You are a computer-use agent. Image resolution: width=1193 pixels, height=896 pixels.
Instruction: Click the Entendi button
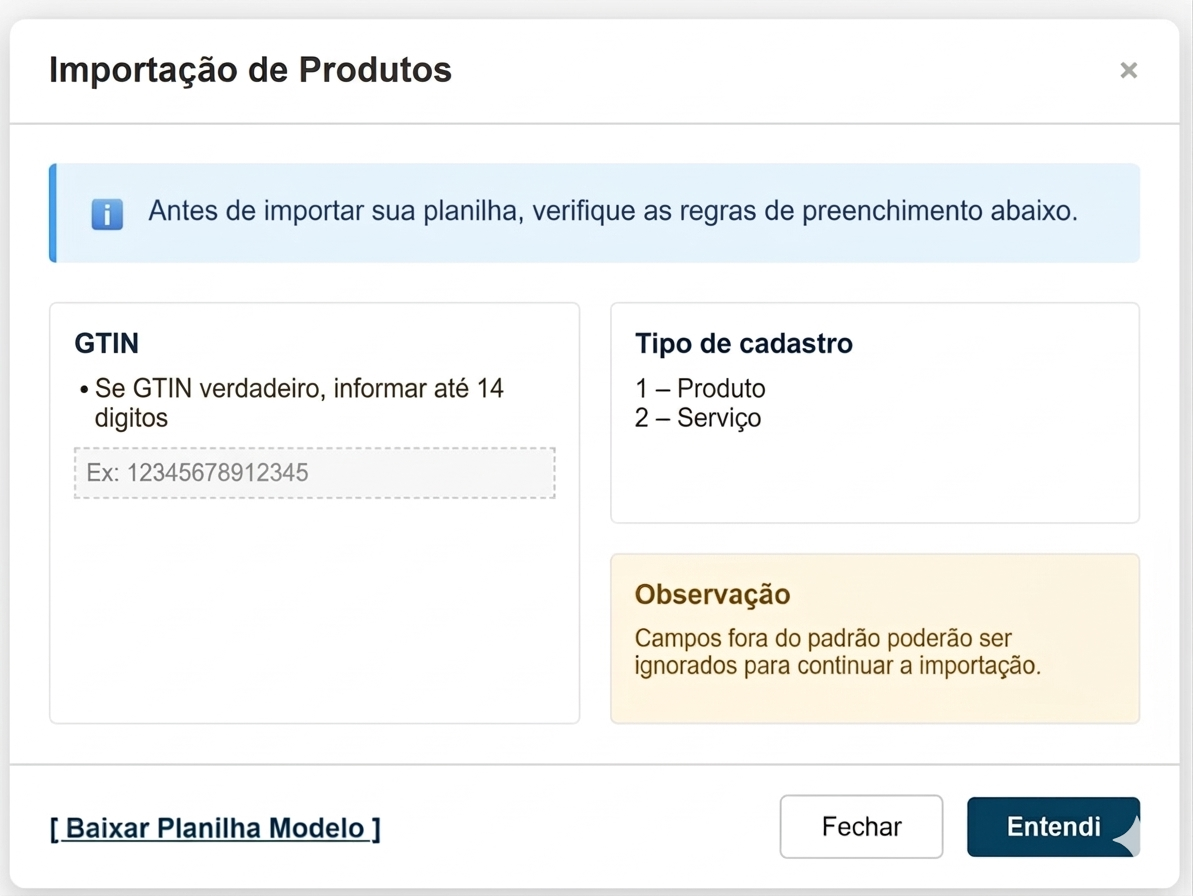[1052, 827]
